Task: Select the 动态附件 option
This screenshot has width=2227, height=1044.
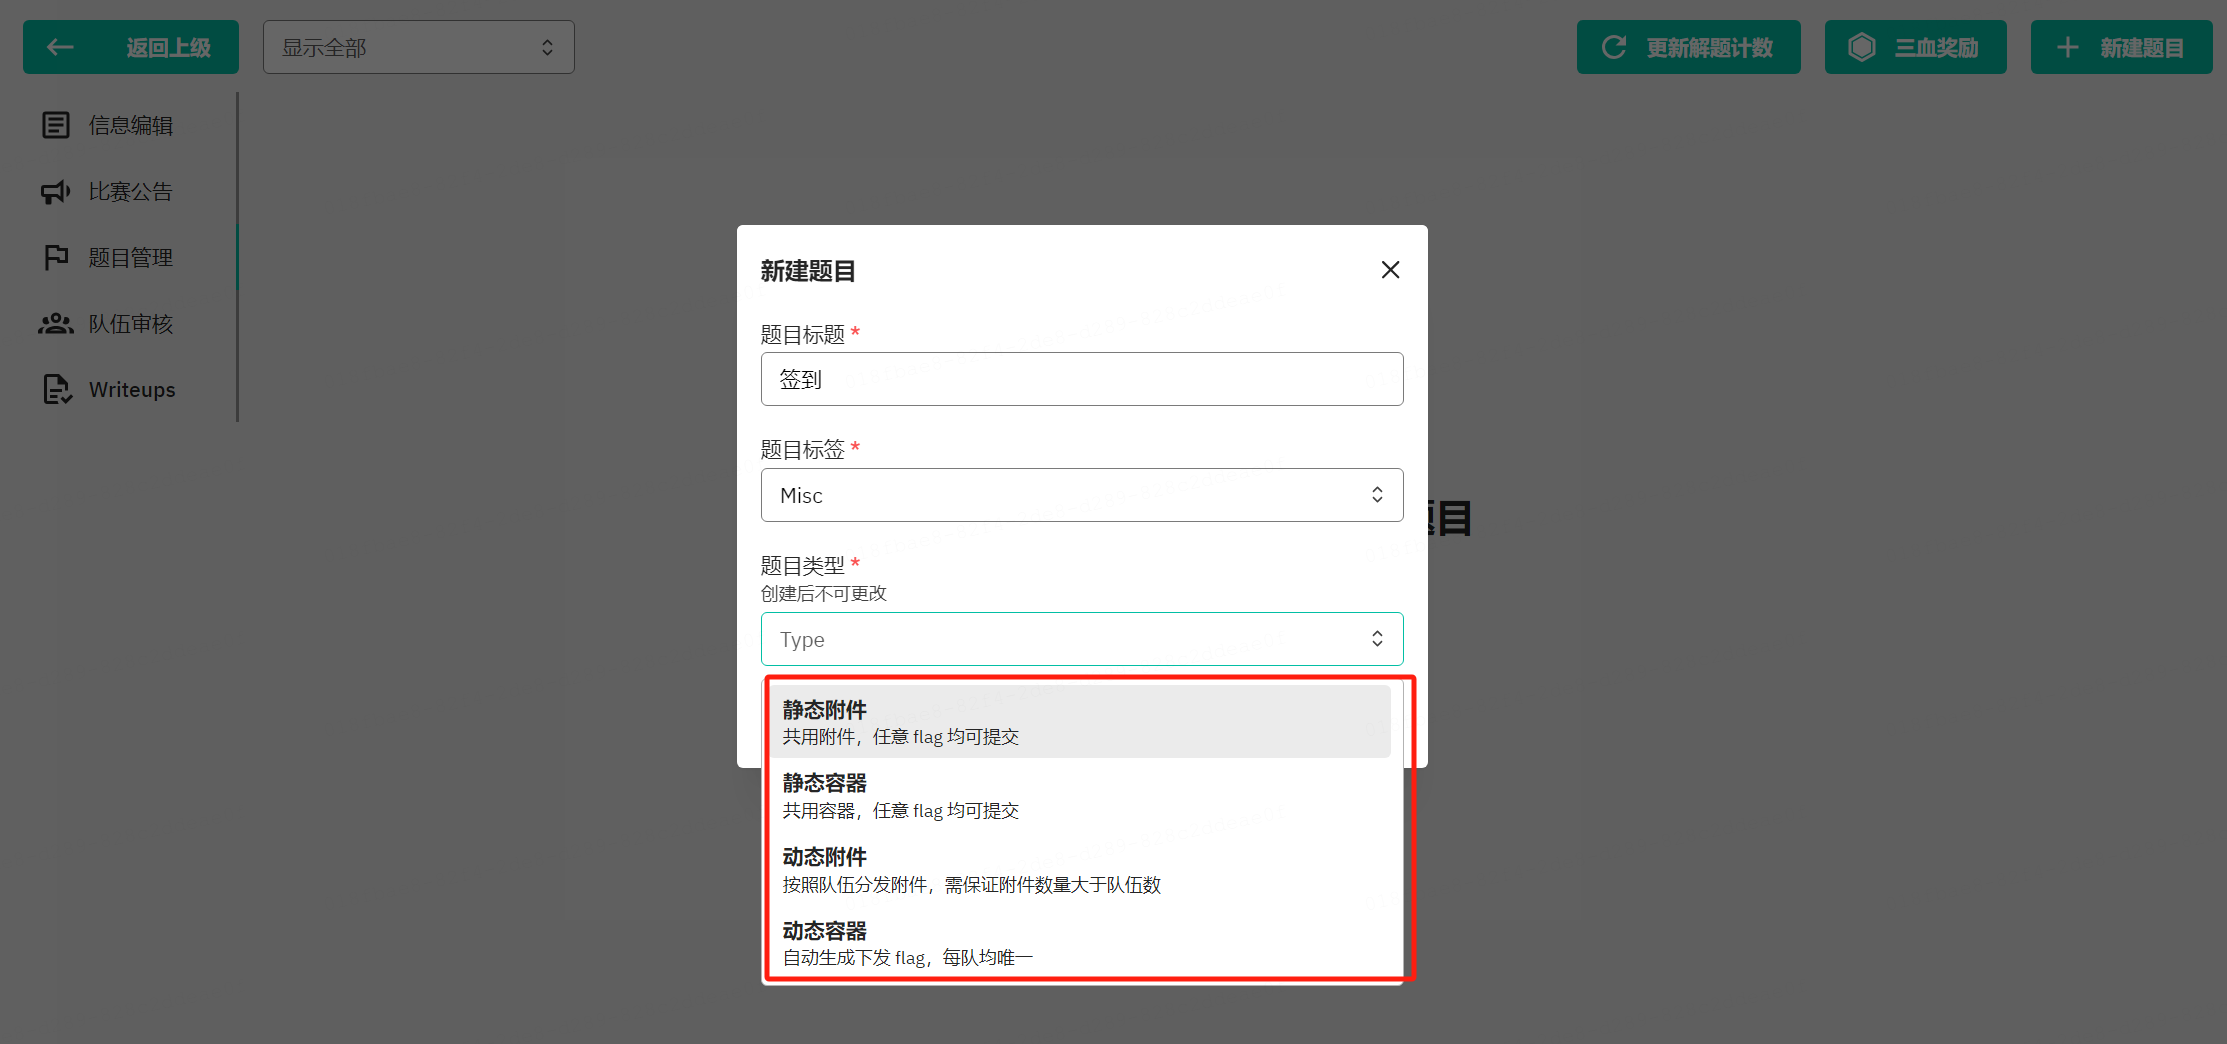Action: pos(1079,869)
